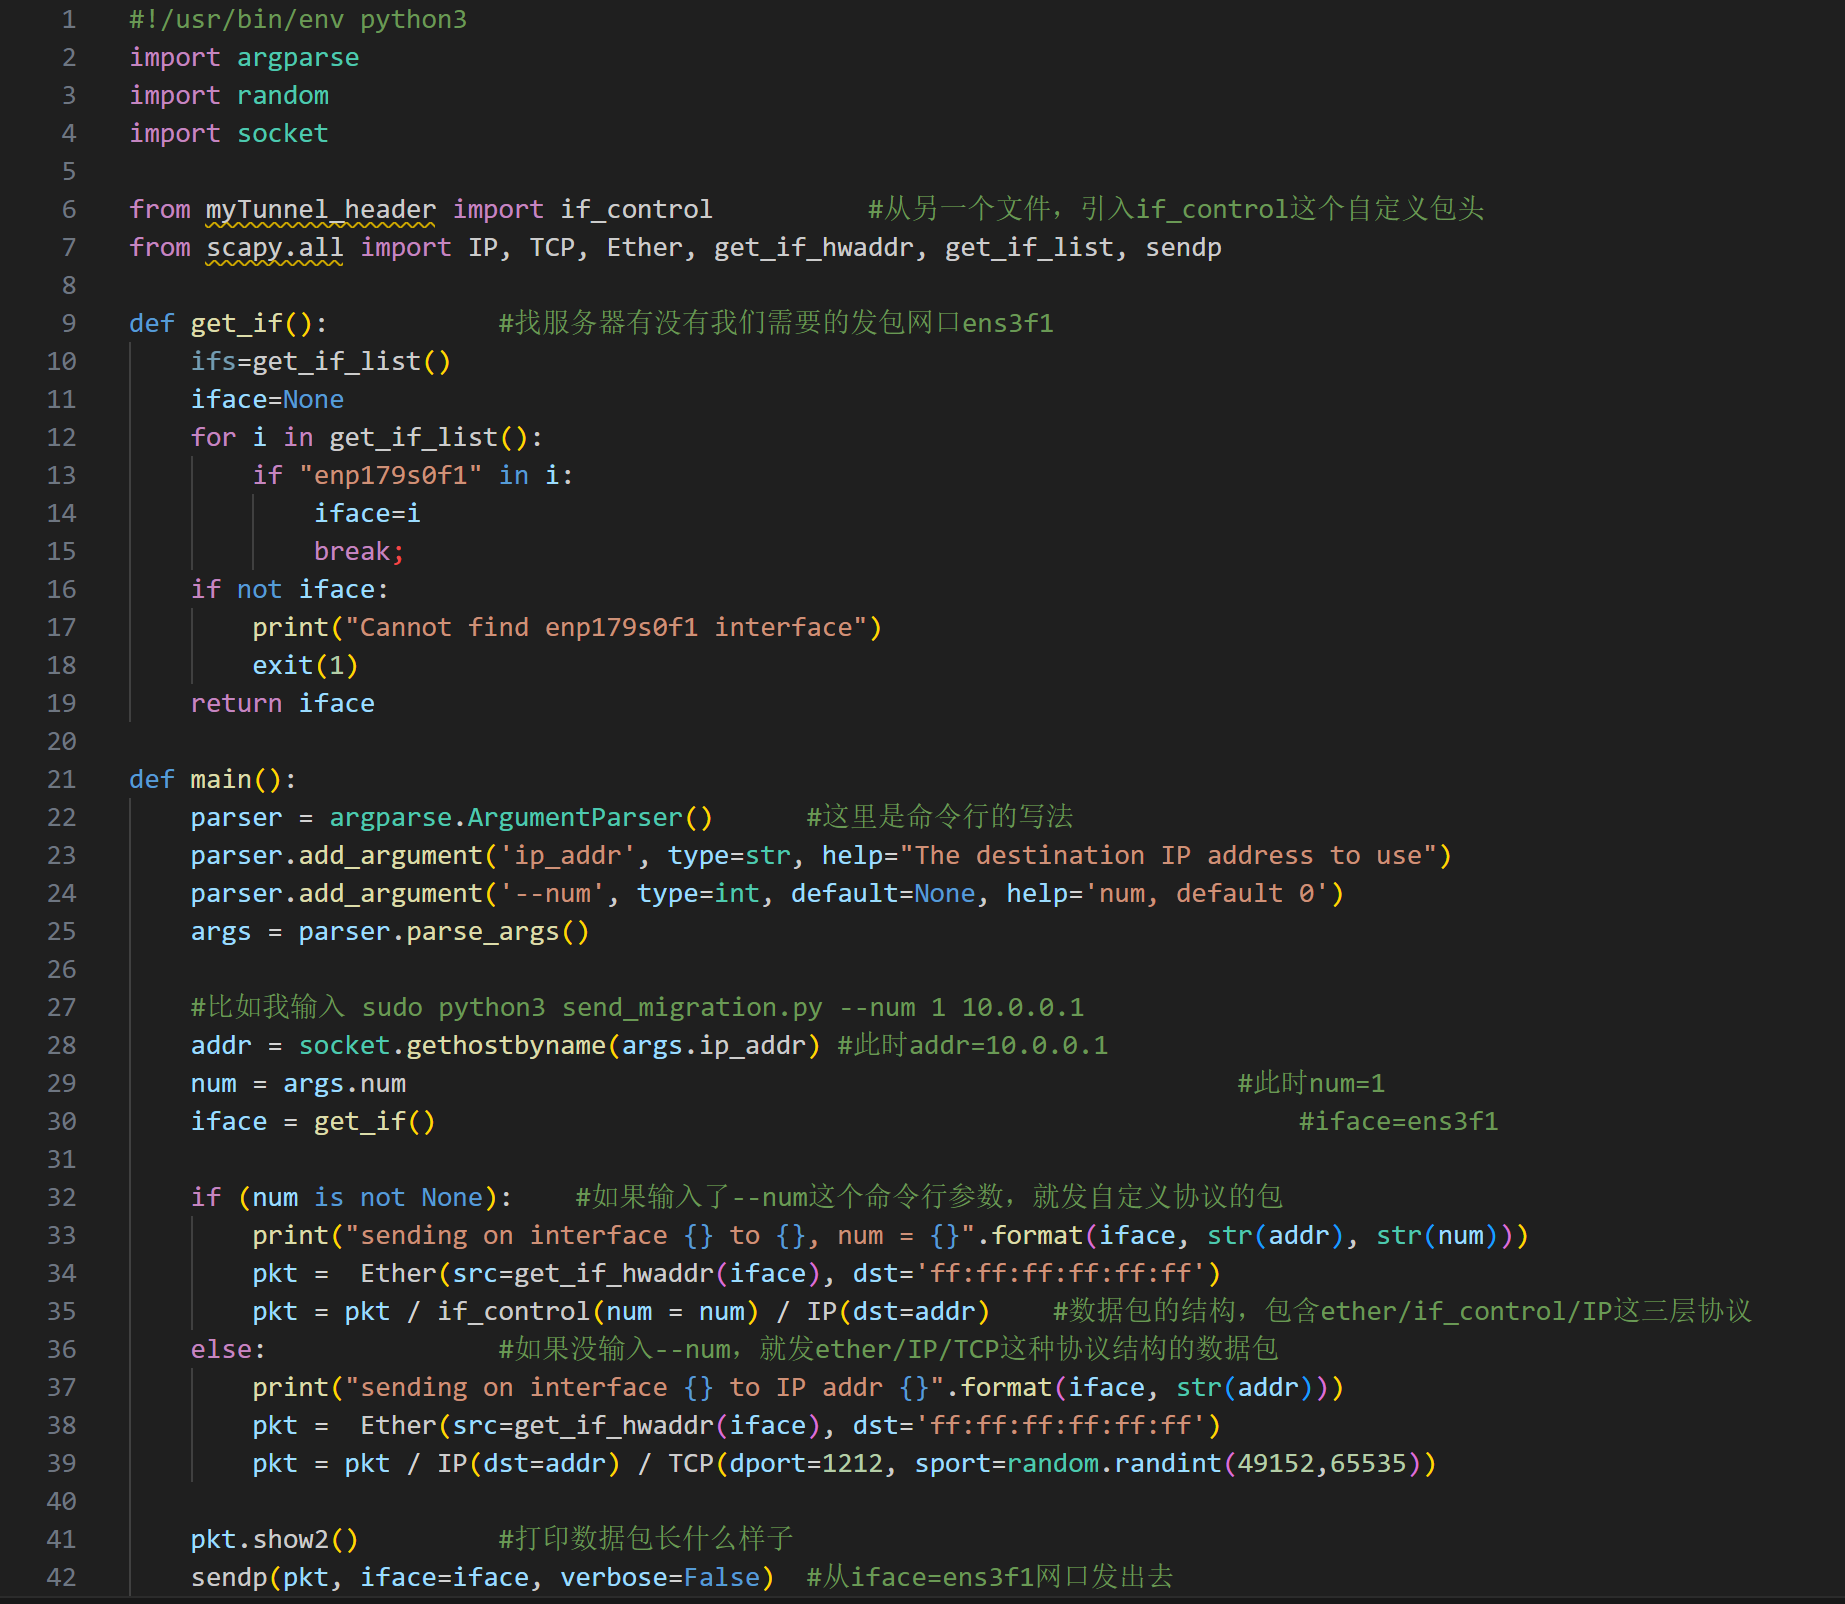Click 'sendp' call on line 42
1845x1604 pixels.
coord(229,1578)
